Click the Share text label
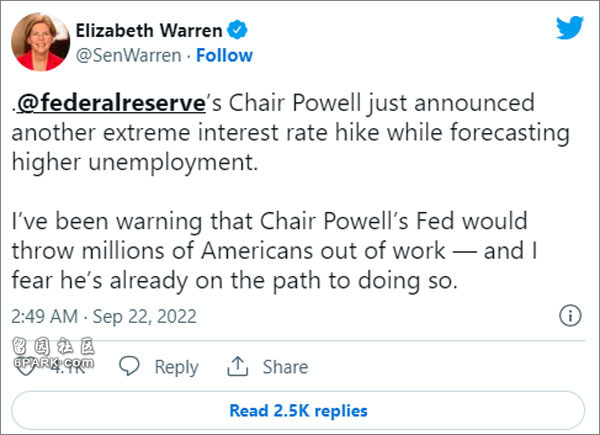This screenshot has height=435, width=600. [x=285, y=367]
